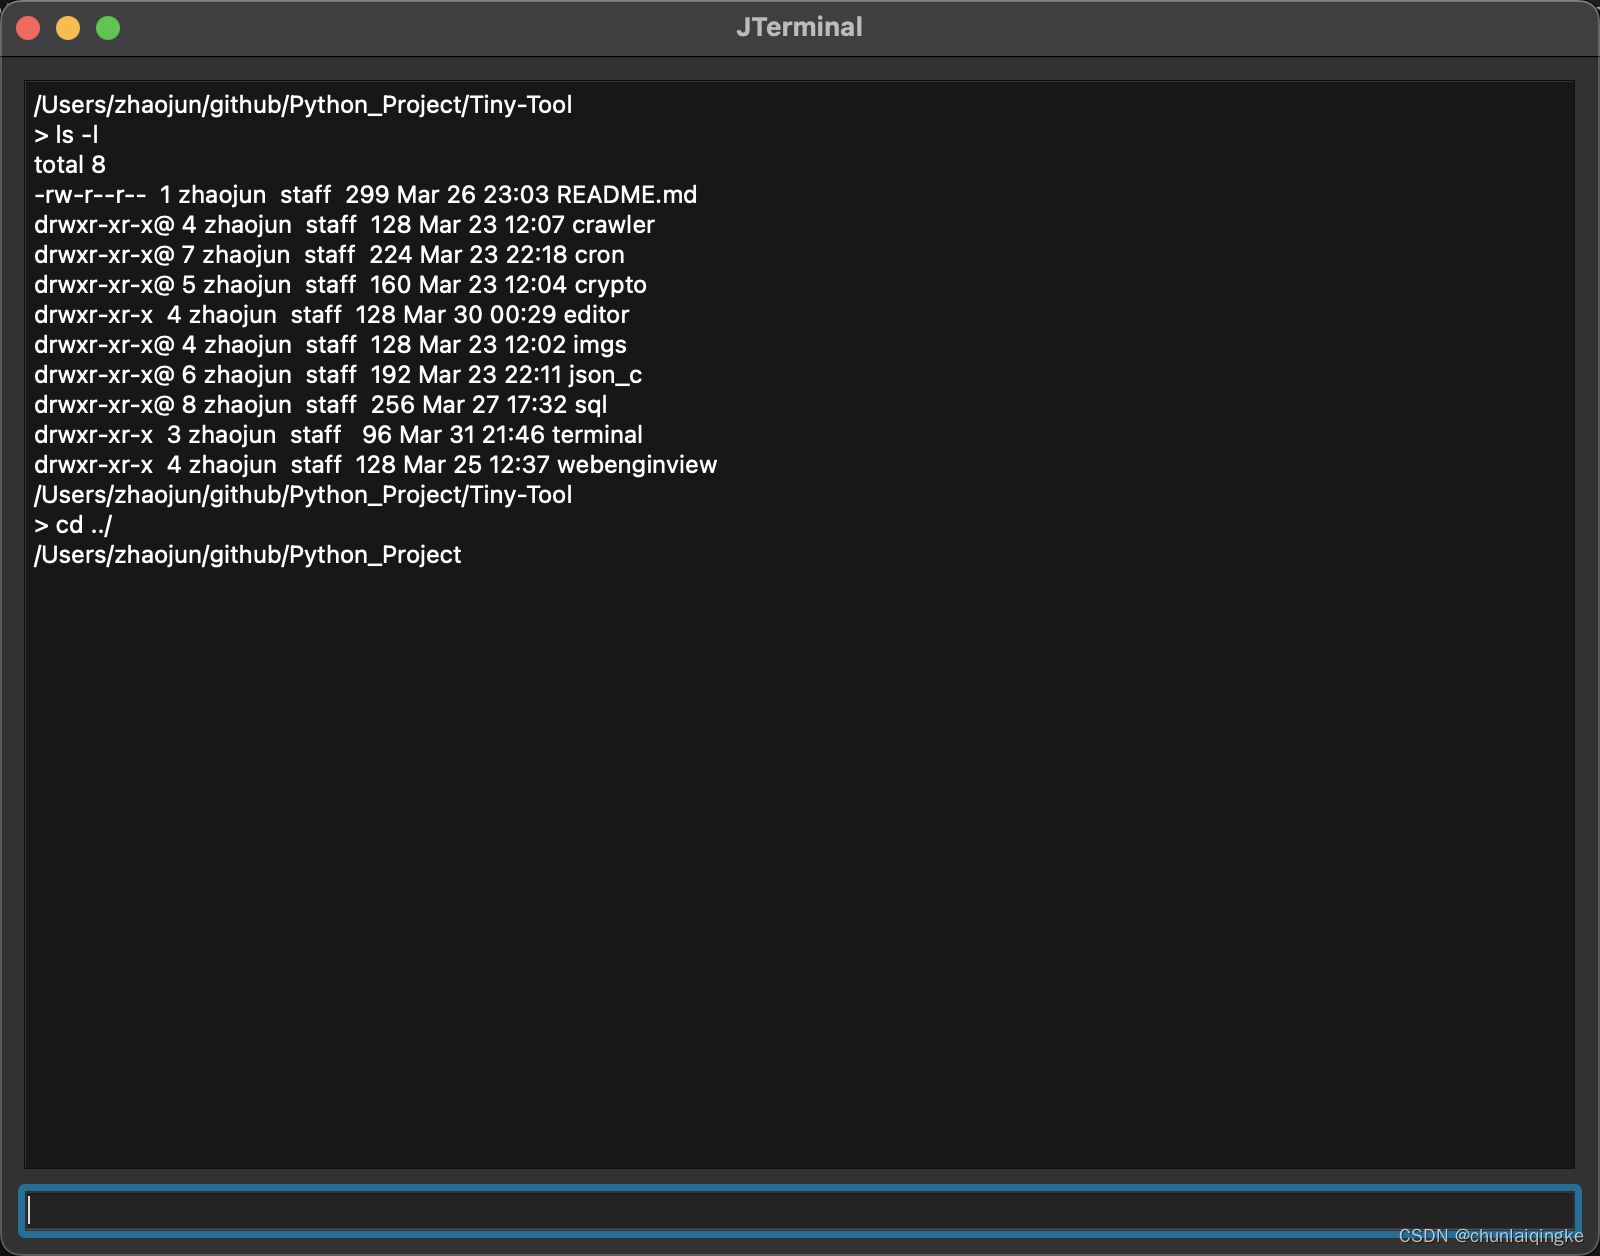Image resolution: width=1600 pixels, height=1256 pixels.
Task: Click the editor directory entry
Action: click(x=332, y=315)
